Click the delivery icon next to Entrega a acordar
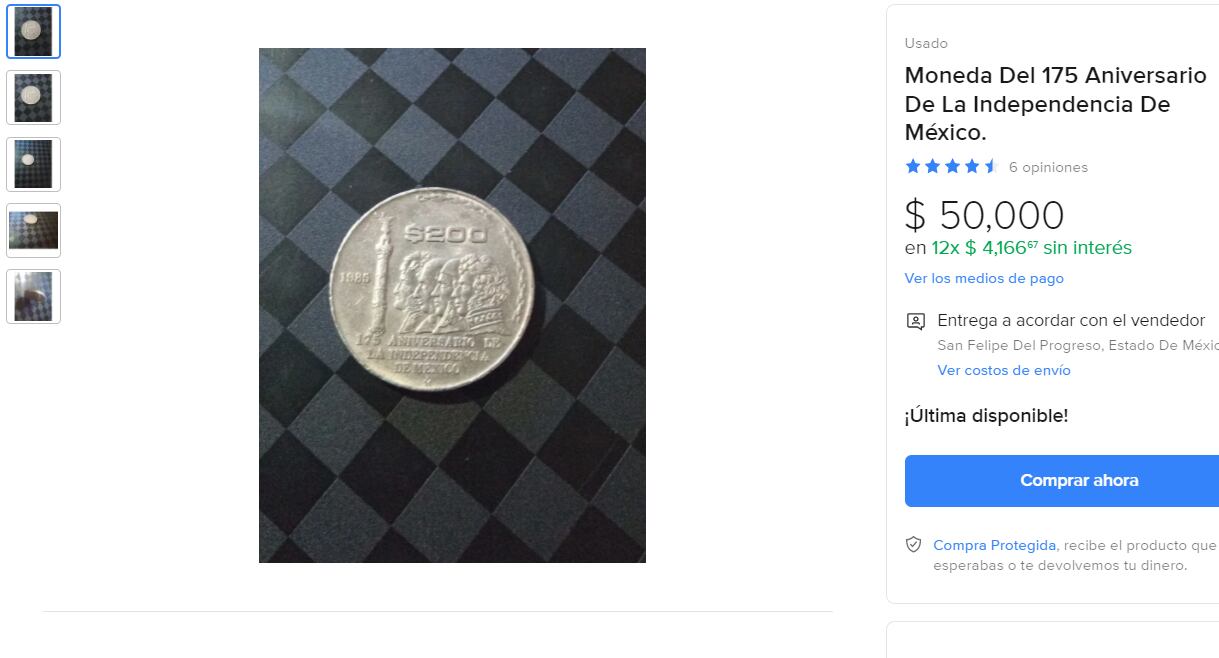 (915, 321)
